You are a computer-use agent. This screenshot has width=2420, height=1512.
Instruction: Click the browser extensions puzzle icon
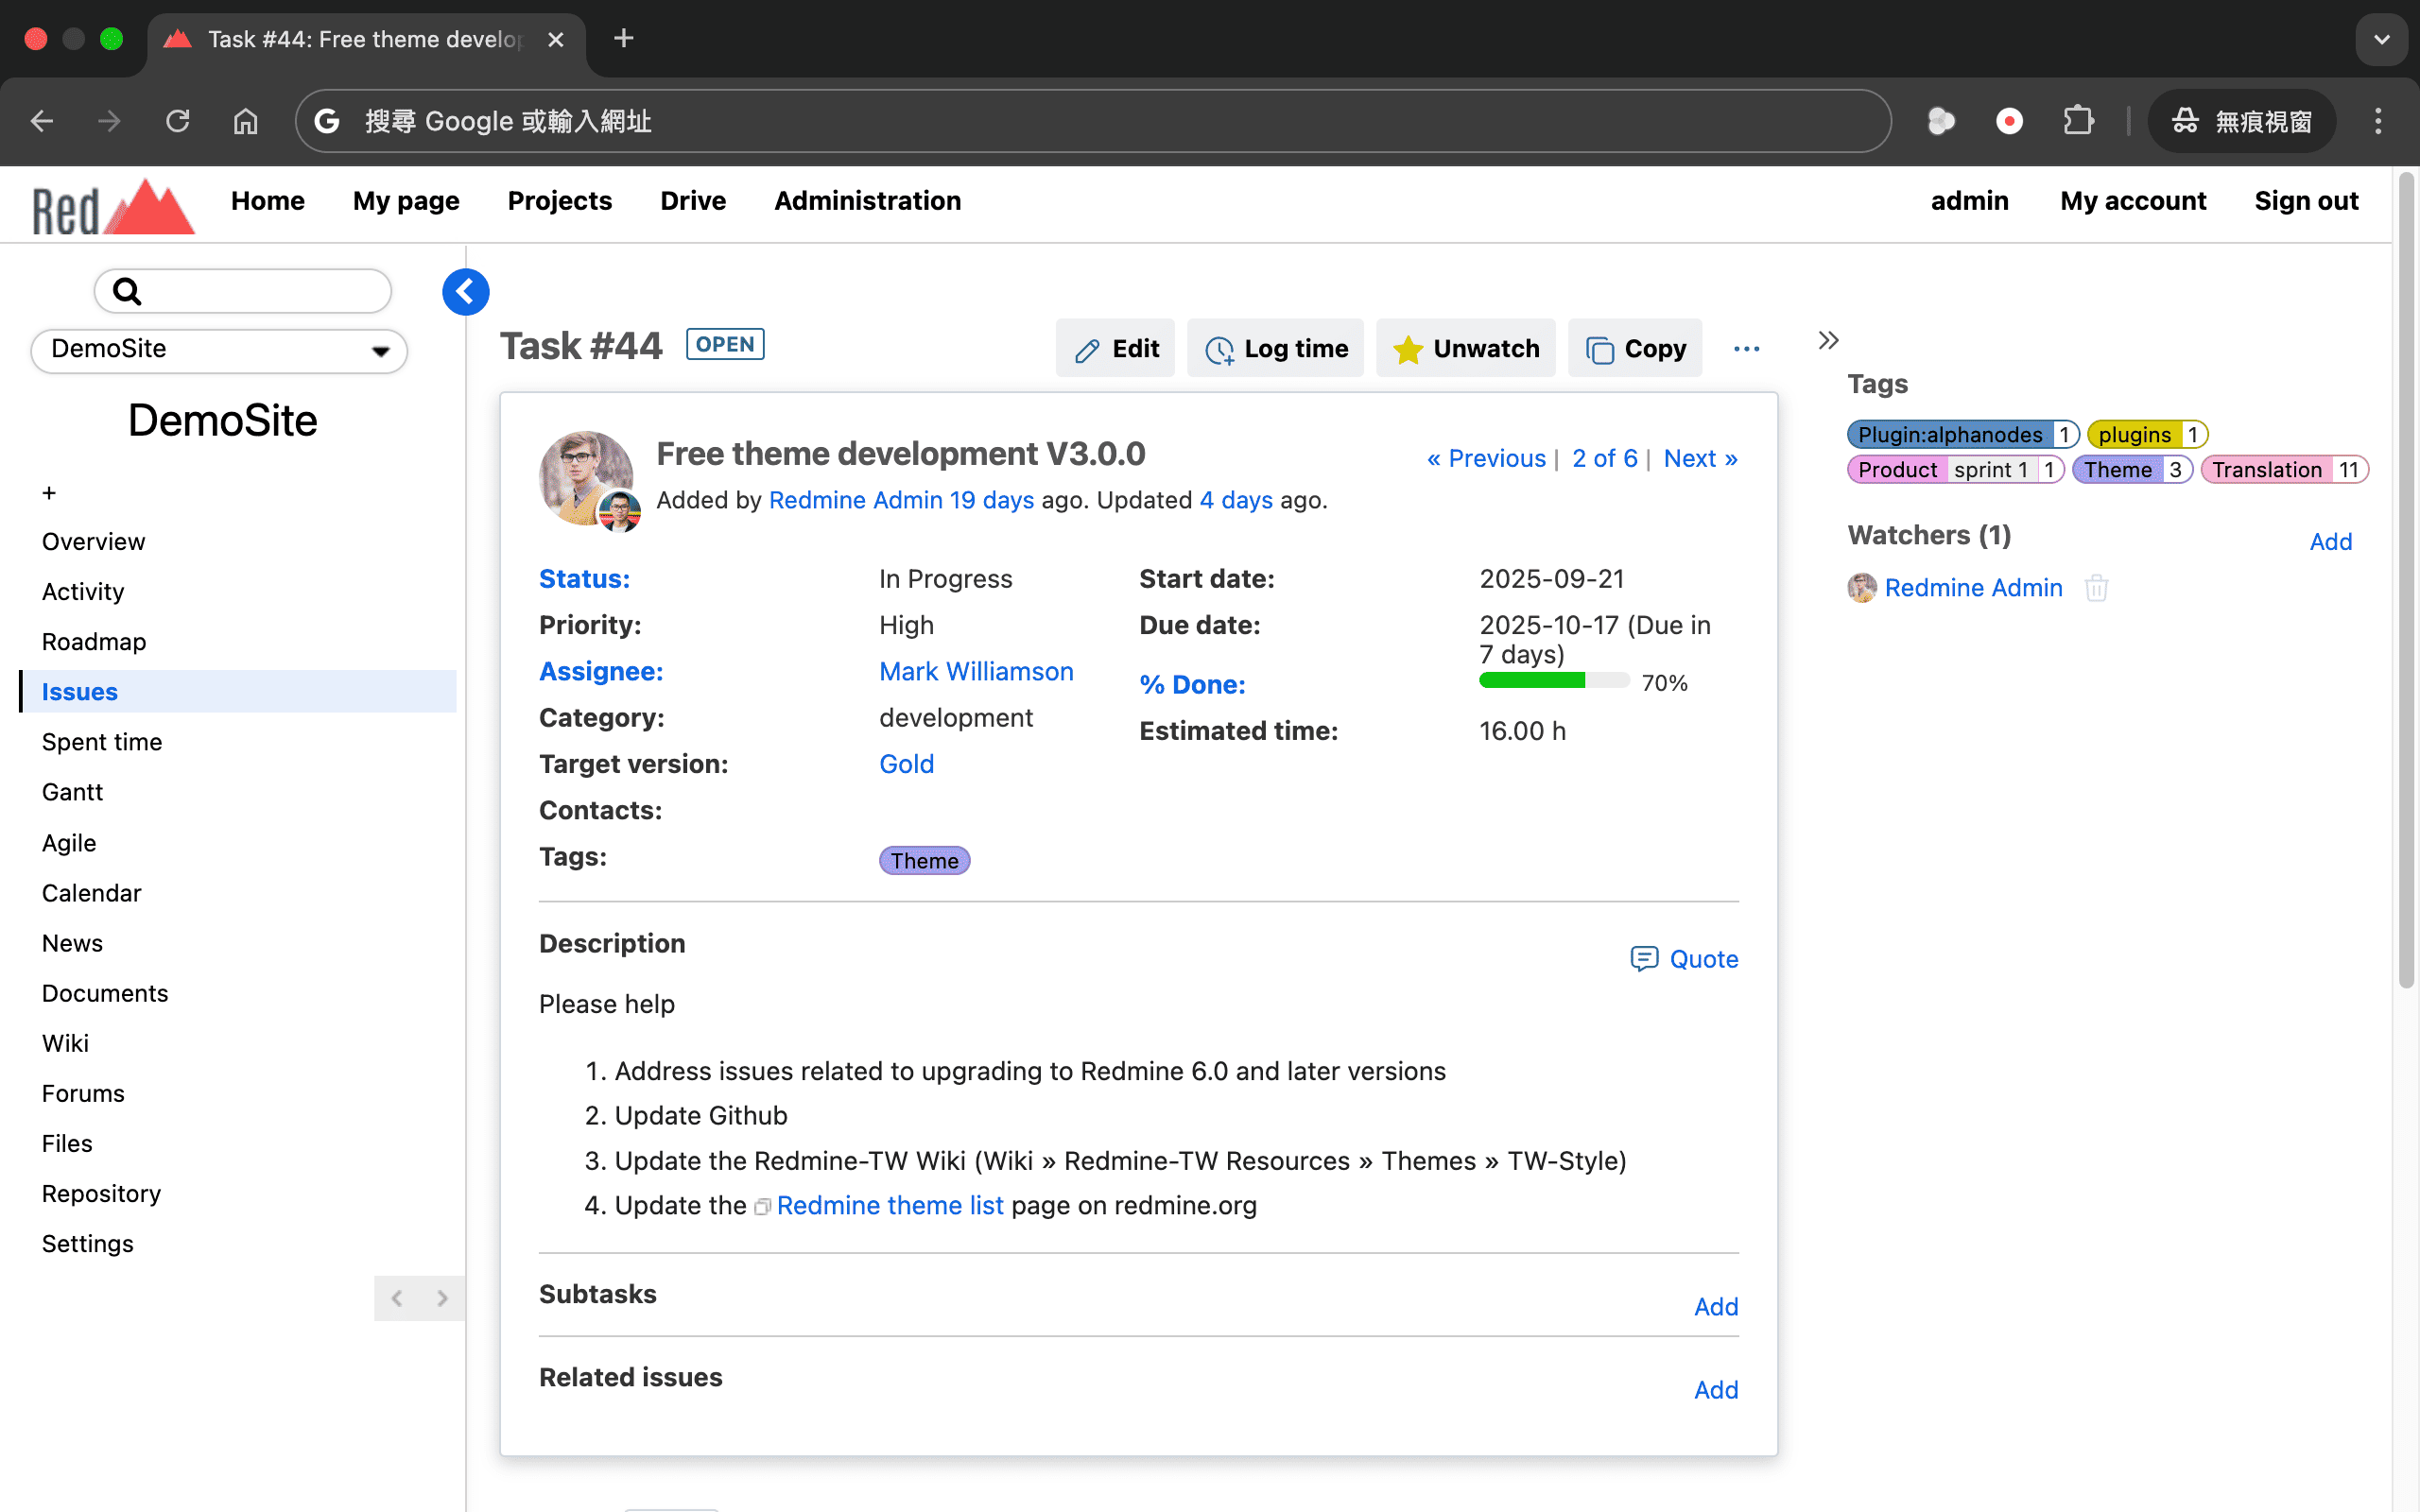click(2078, 121)
